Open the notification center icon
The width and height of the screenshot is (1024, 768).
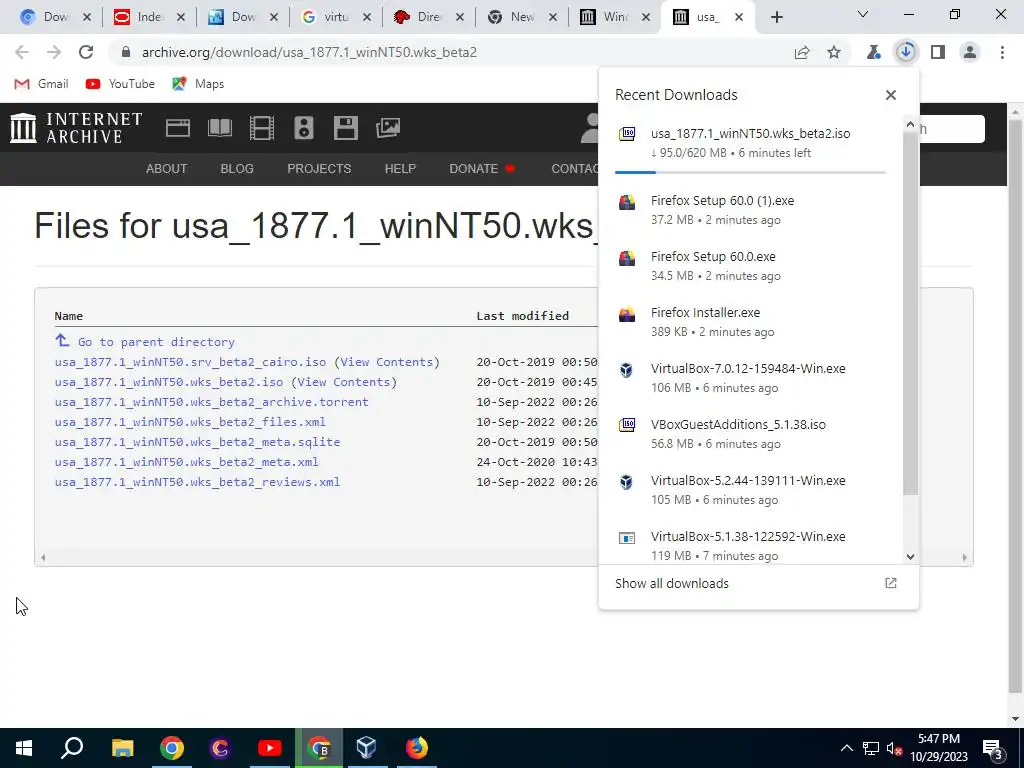click(x=993, y=748)
